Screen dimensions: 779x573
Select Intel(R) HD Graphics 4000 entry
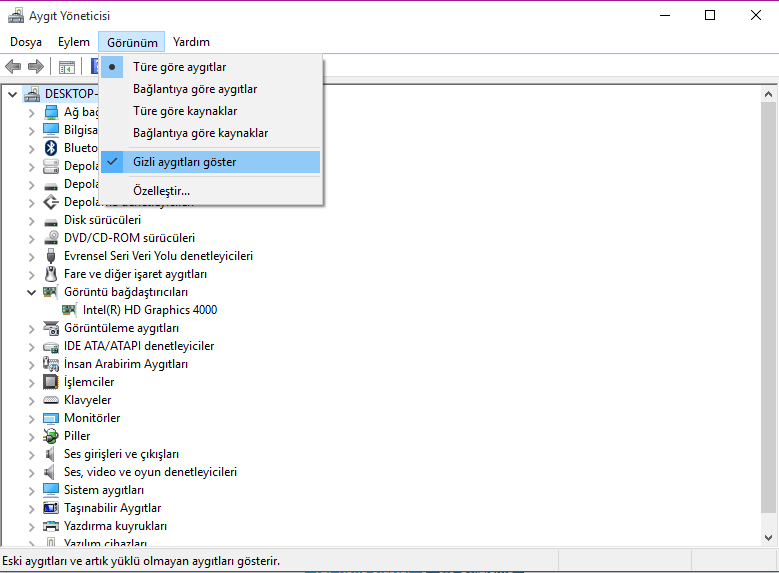click(150, 310)
